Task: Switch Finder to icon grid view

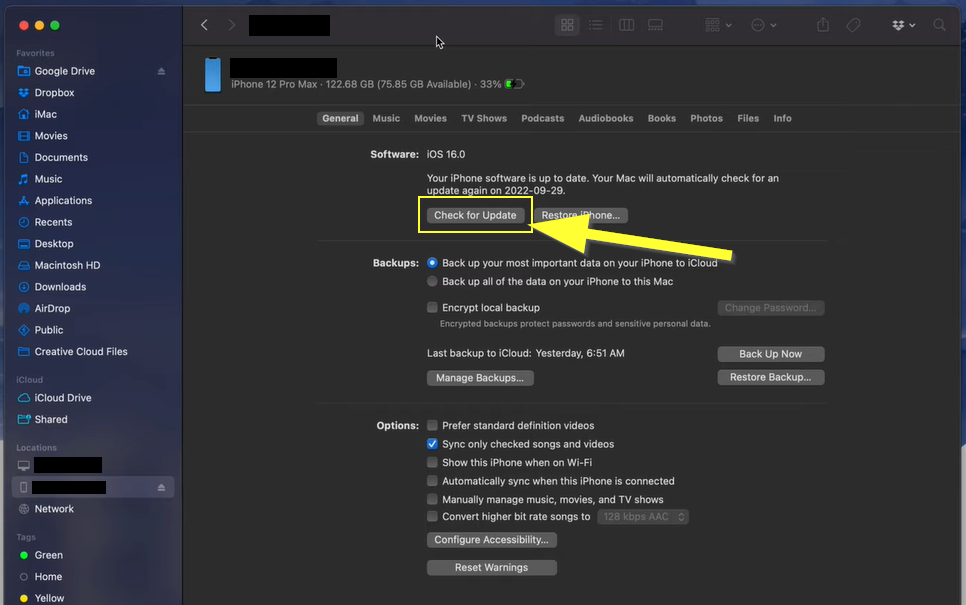Action: pyautogui.click(x=567, y=25)
